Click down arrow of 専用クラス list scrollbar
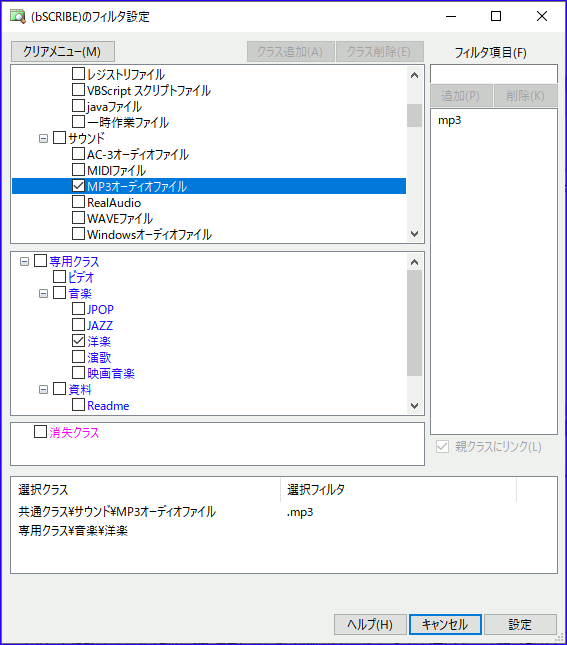Image resolution: width=567 pixels, height=645 pixels. [x=414, y=406]
